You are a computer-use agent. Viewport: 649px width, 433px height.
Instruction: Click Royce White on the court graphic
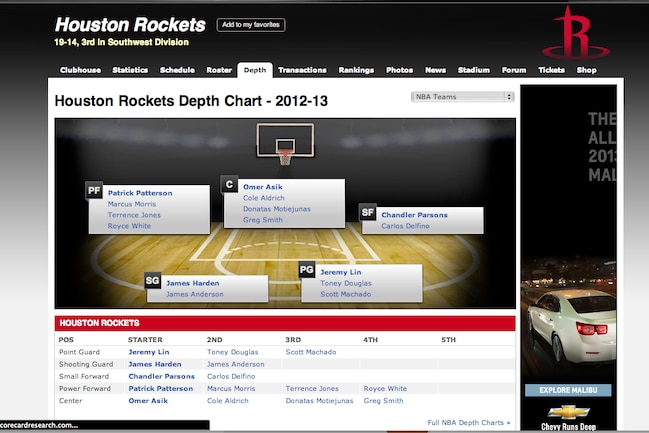pyautogui.click(x=129, y=226)
